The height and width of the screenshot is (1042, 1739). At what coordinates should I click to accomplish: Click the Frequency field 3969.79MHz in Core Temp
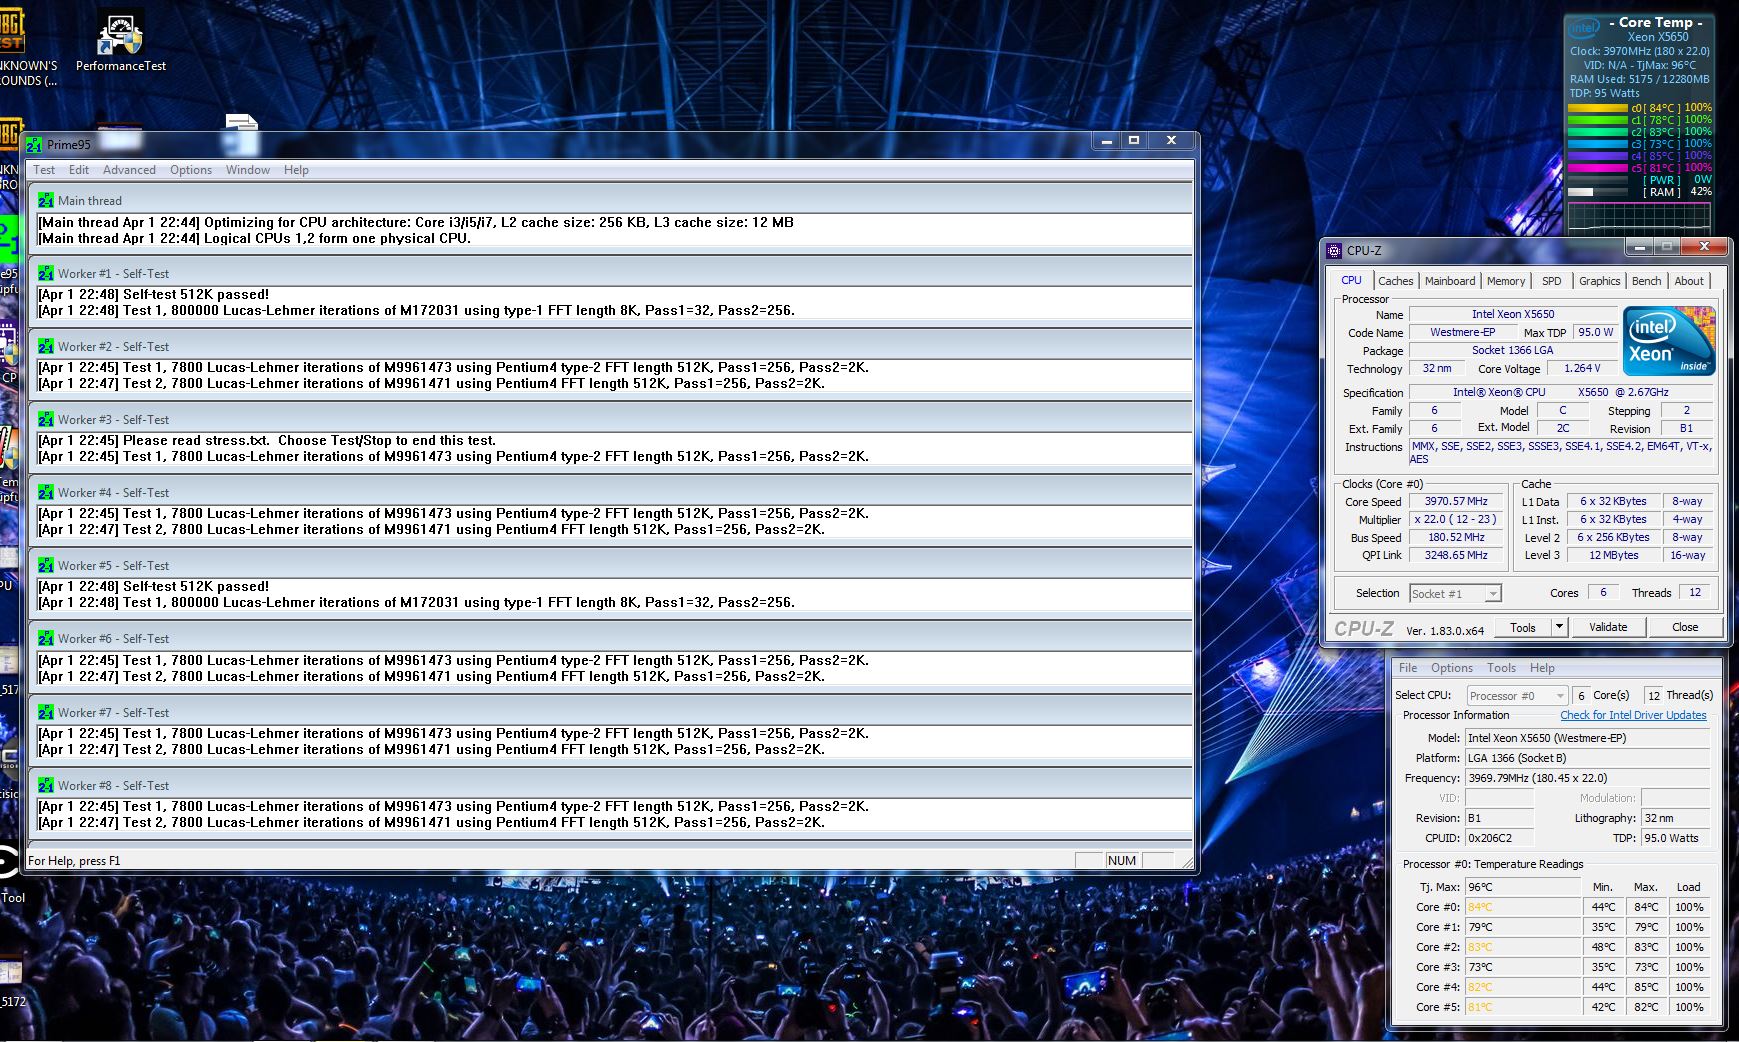click(x=1588, y=778)
